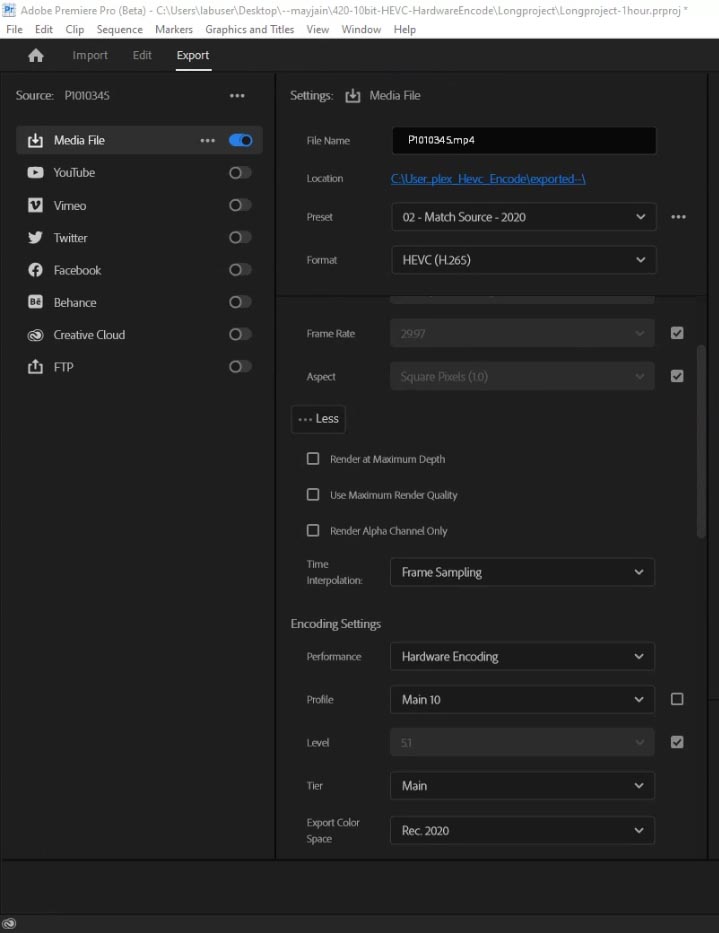Image resolution: width=719 pixels, height=933 pixels.
Task: Open the export Location path link
Action: (x=488, y=179)
